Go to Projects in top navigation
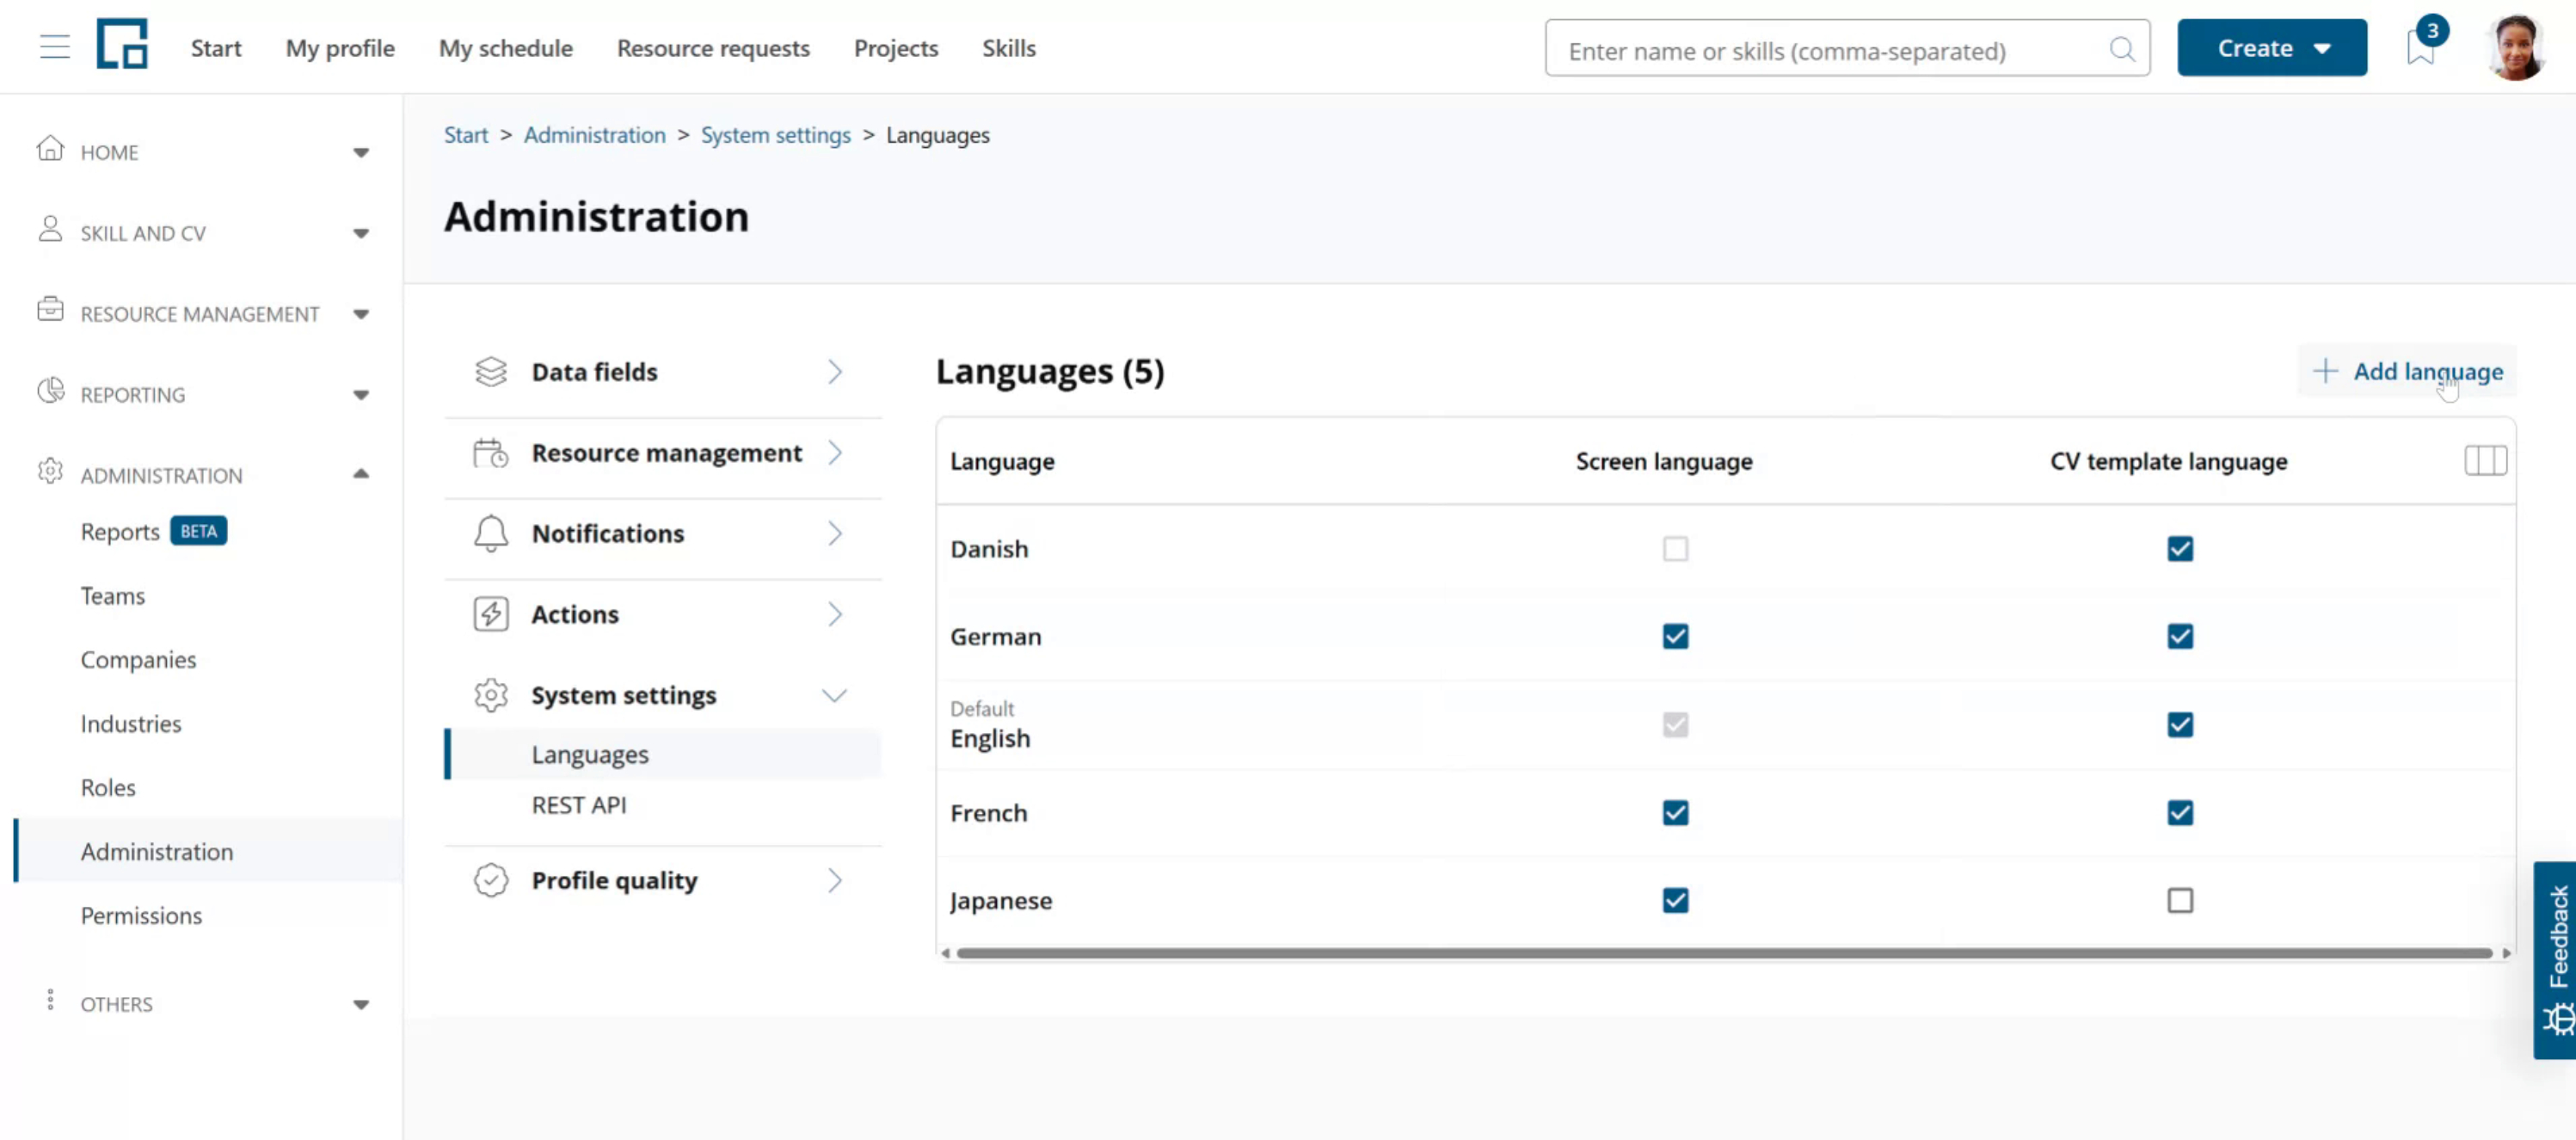This screenshot has height=1140, width=2576. [x=896, y=48]
